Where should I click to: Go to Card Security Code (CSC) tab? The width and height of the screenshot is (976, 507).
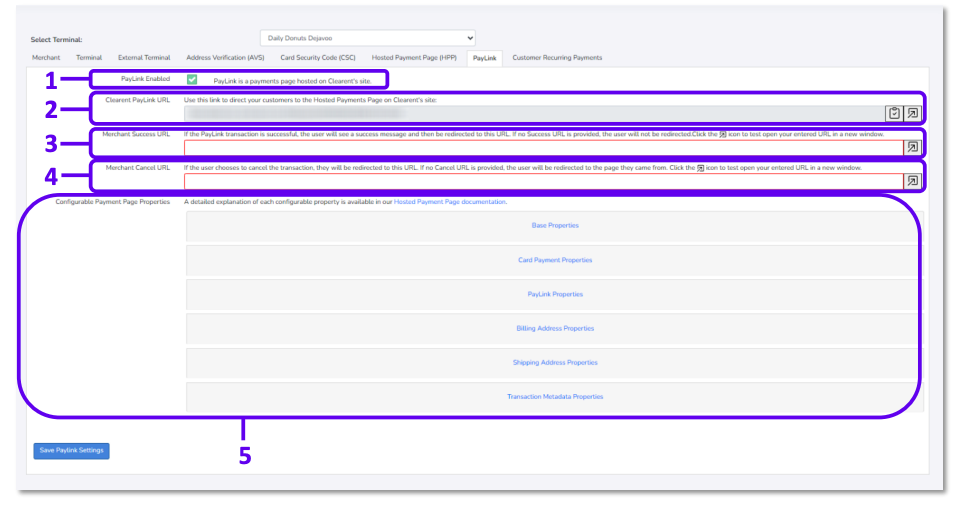318,57
